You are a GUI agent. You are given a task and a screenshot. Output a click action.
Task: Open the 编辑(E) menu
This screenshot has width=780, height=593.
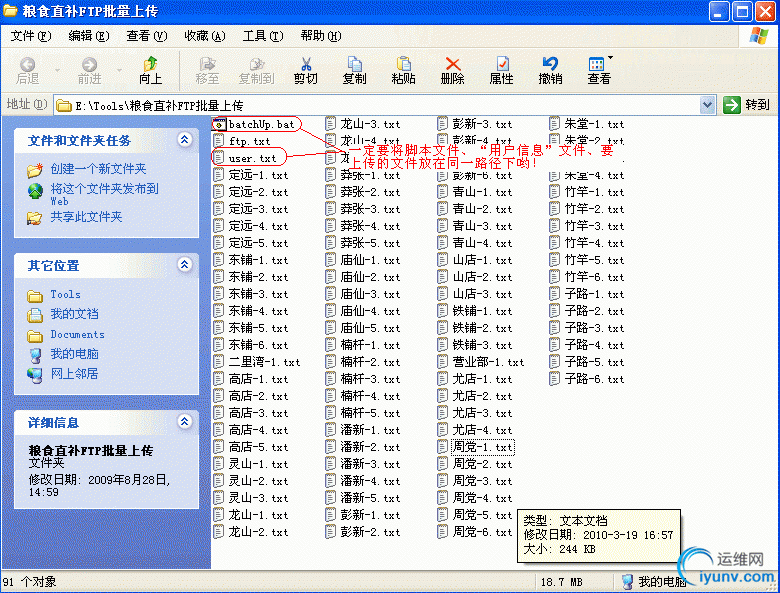pyautogui.click(x=89, y=36)
